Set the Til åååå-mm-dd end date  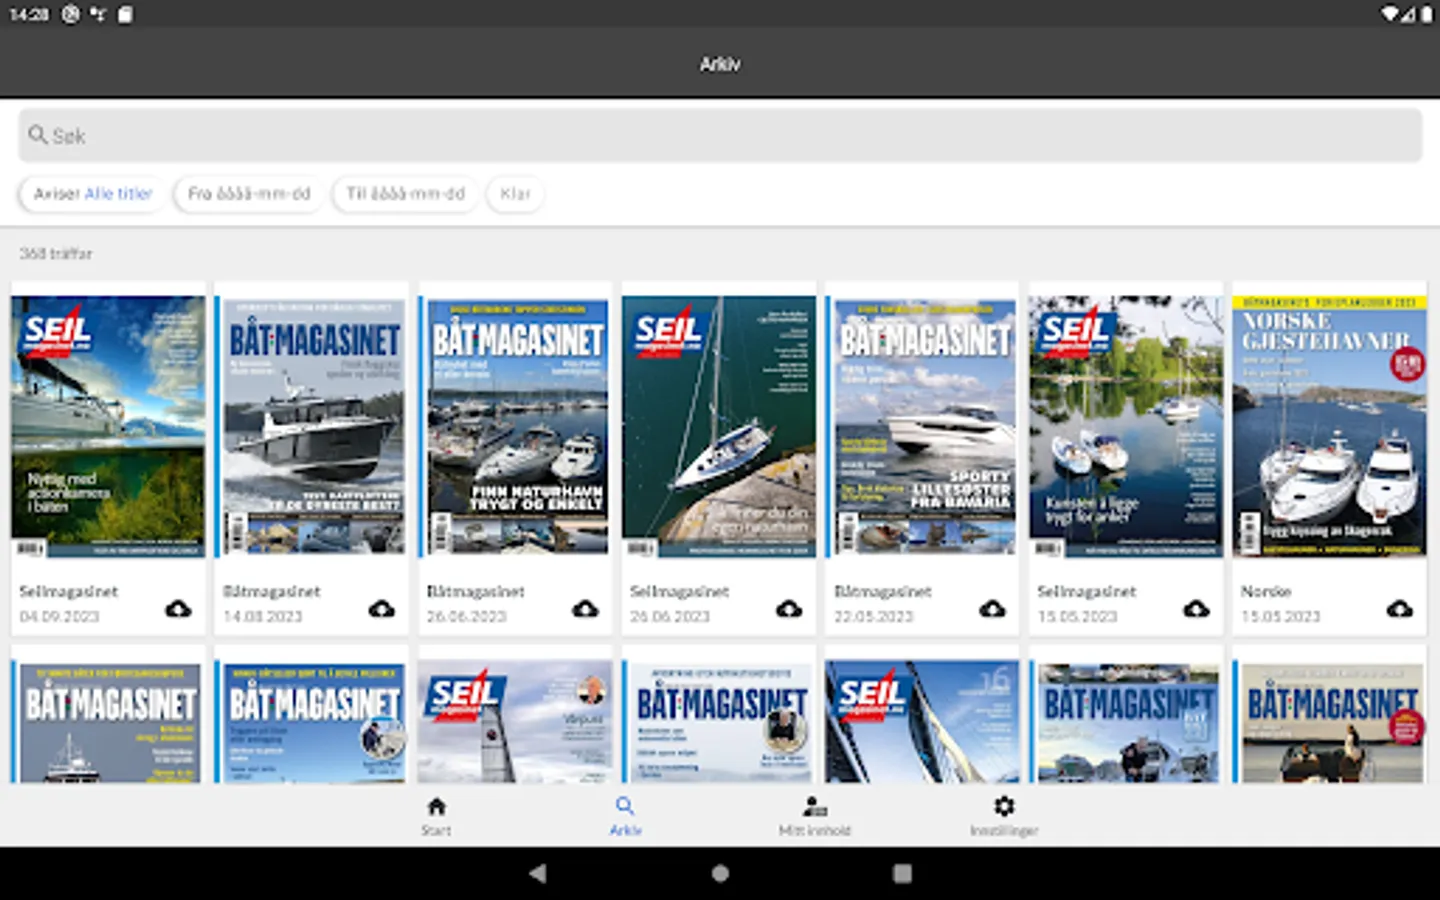click(405, 194)
